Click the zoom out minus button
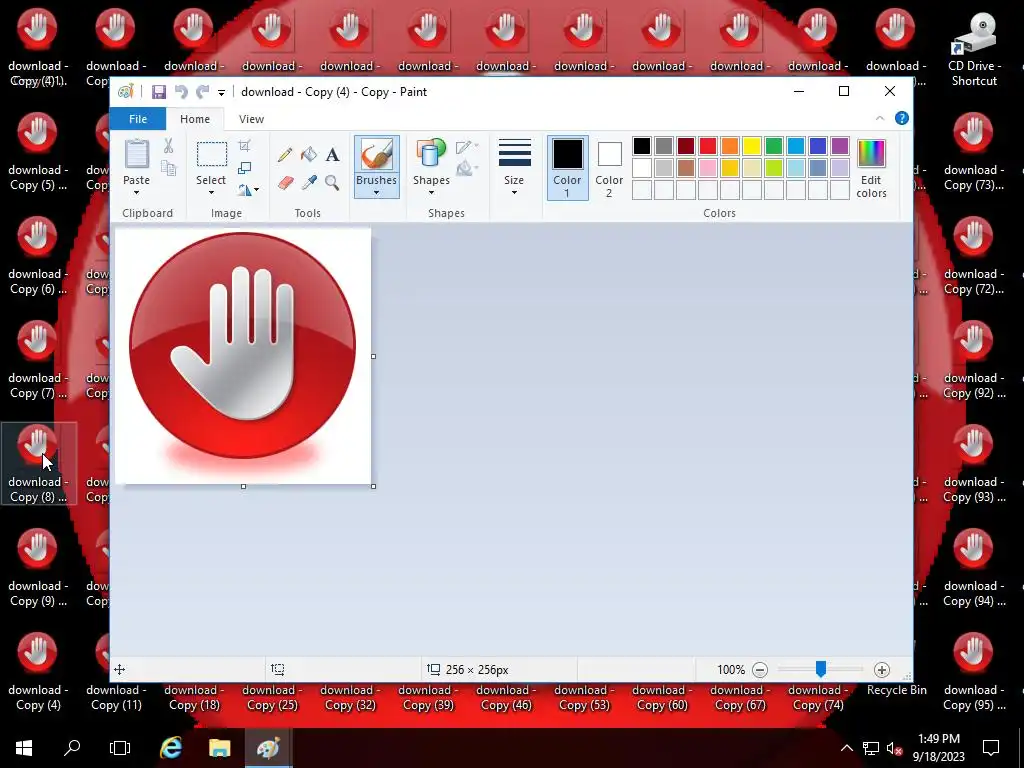Screen dimensions: 1024x768 tap(760, 669)
